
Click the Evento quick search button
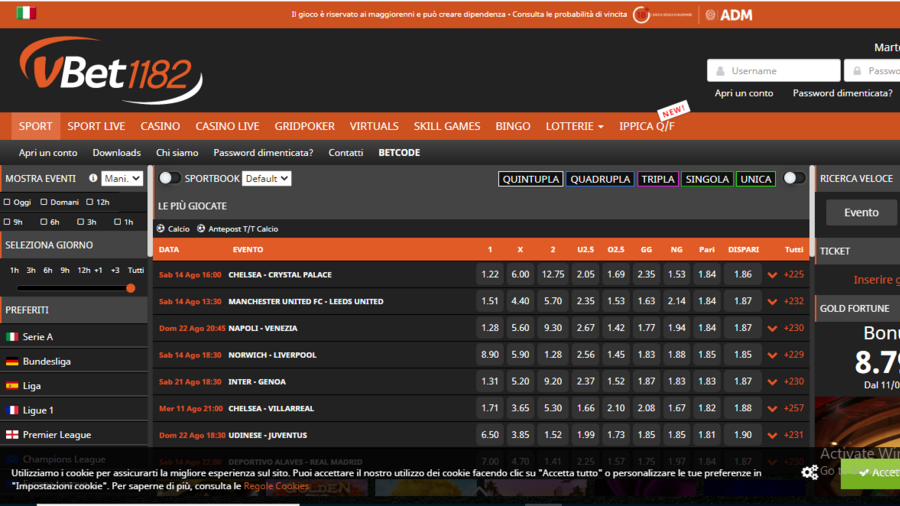(x=861, y=212)
